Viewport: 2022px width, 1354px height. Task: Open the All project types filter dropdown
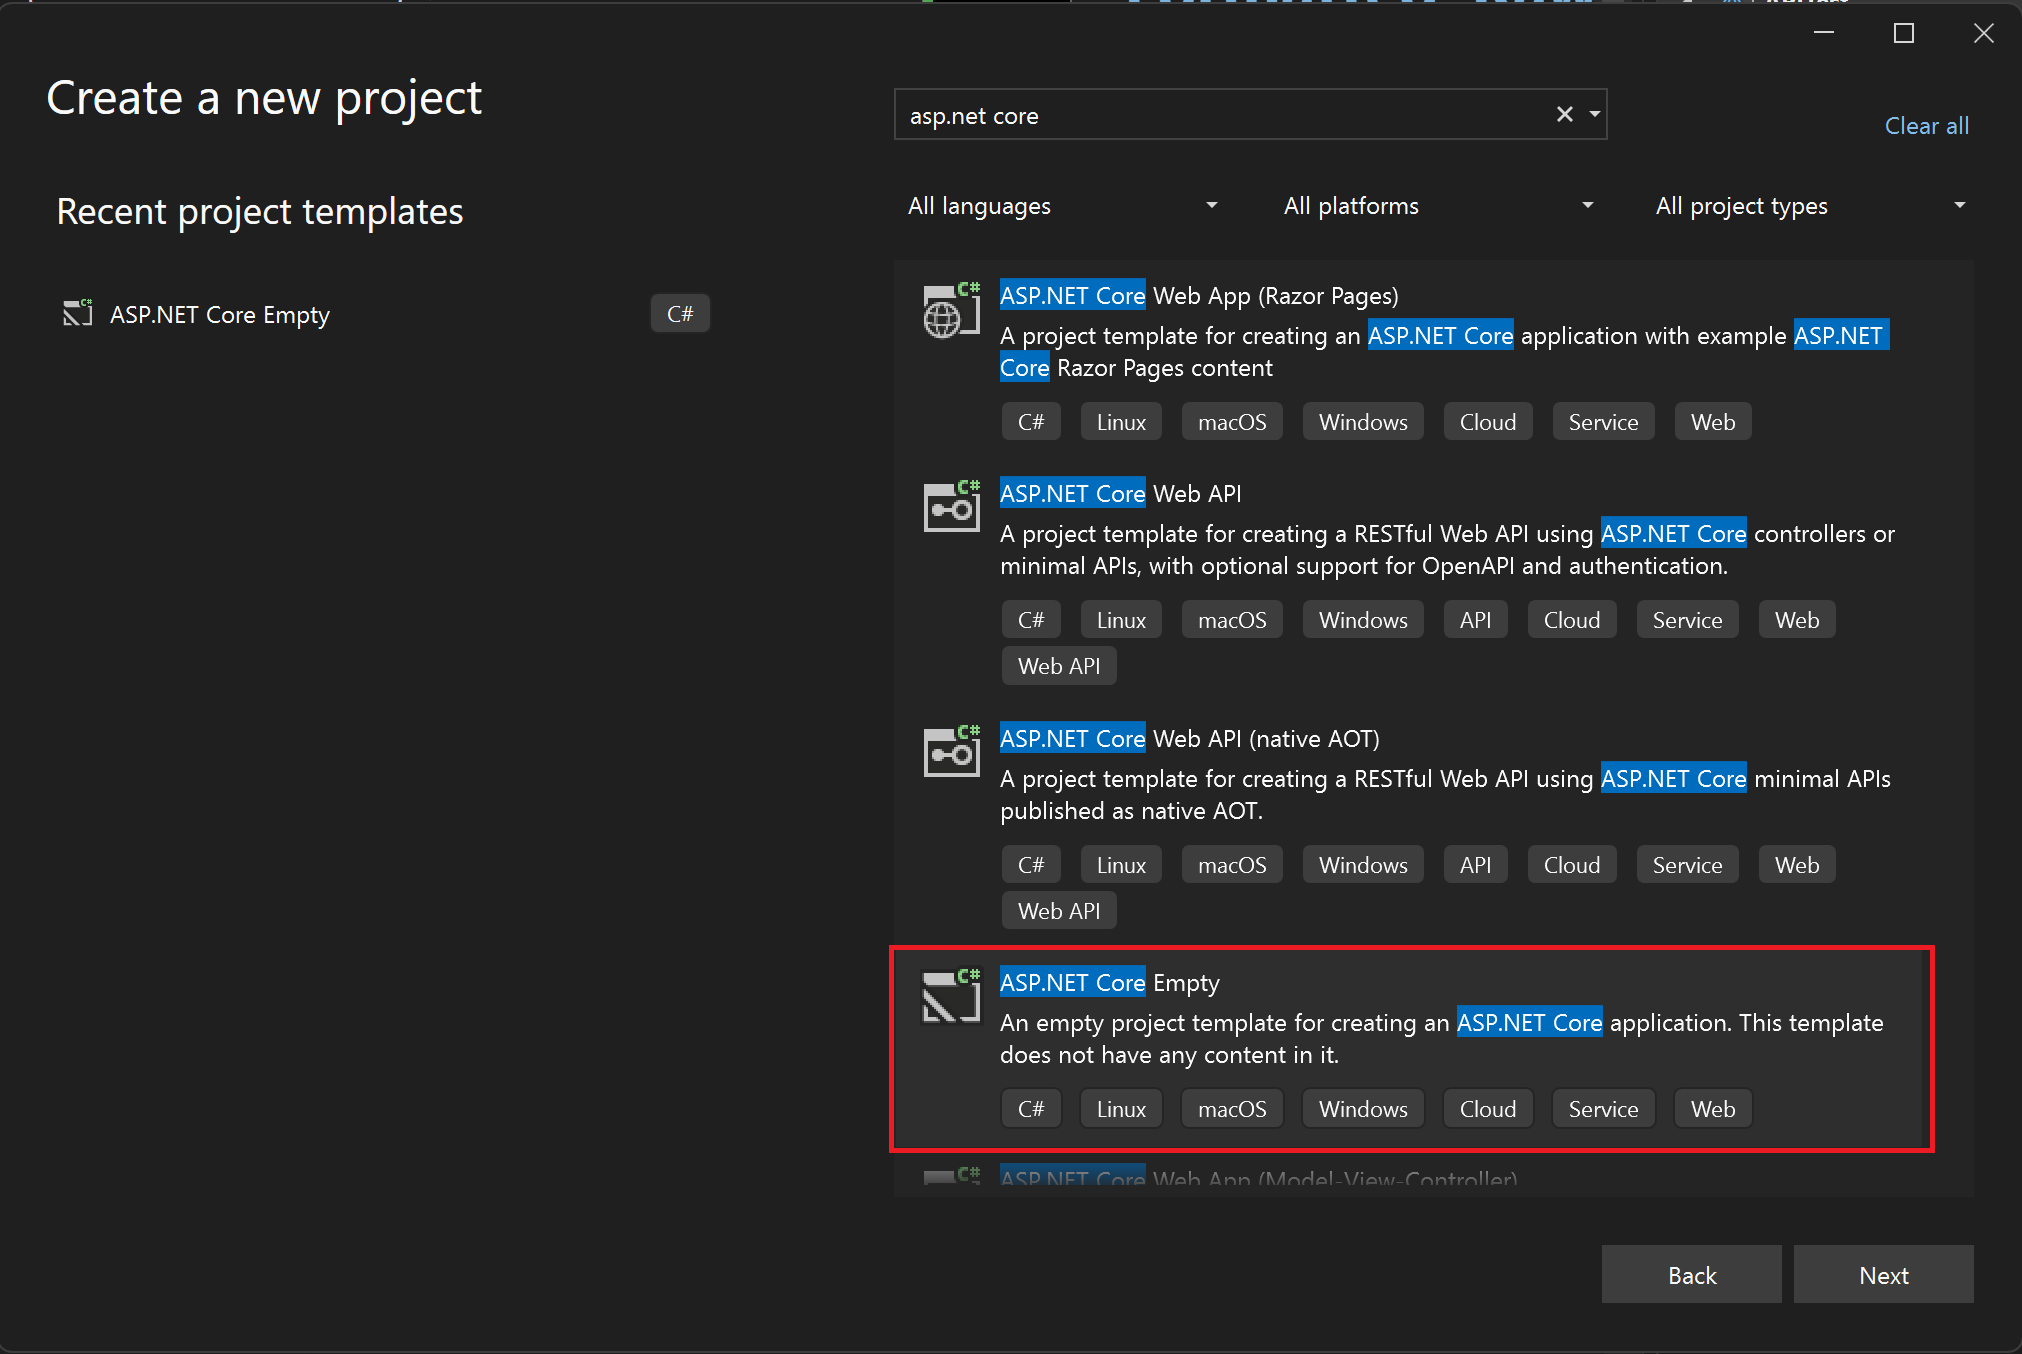click(x=1810, y=206)
